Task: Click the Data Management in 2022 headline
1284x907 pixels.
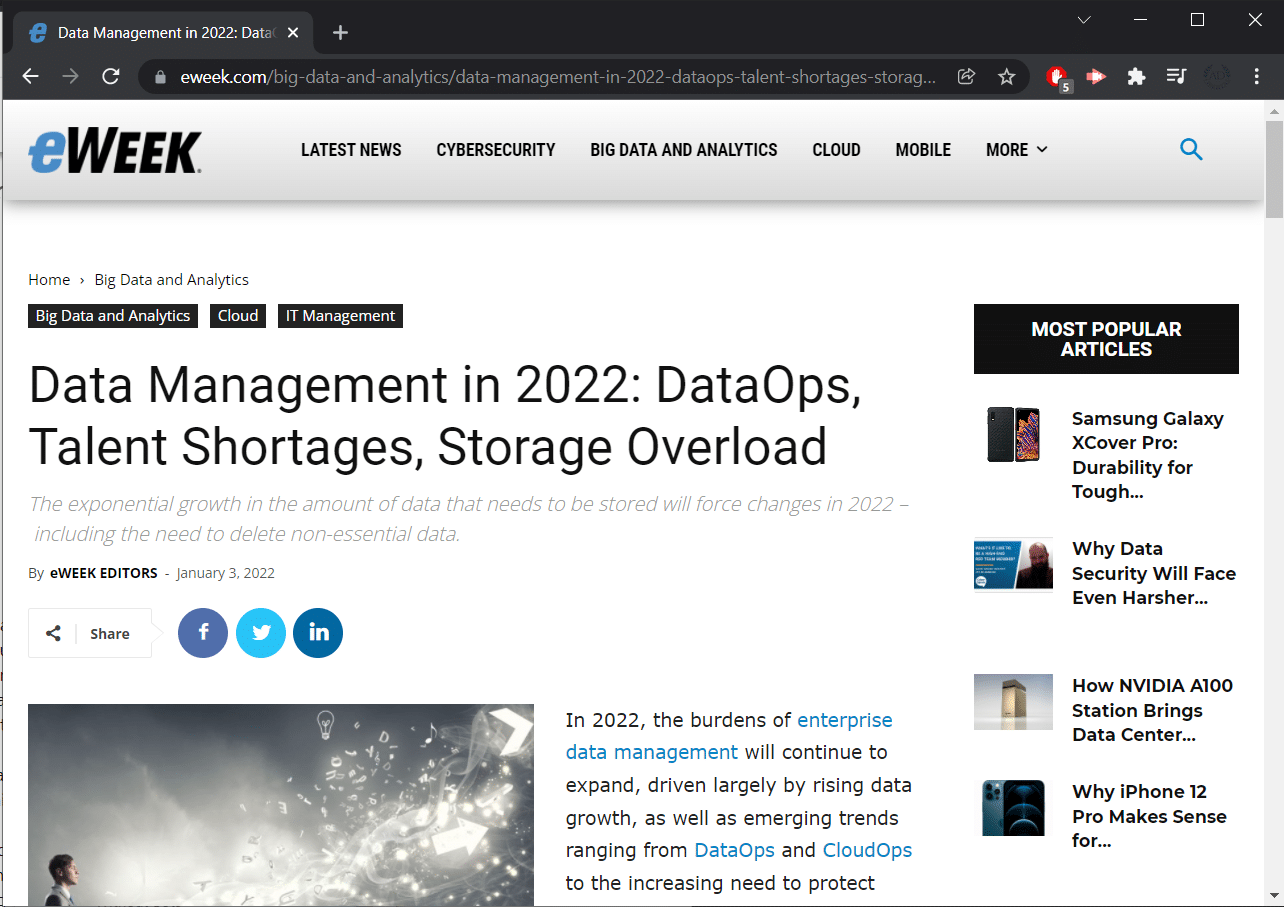Action: [445, 416]
